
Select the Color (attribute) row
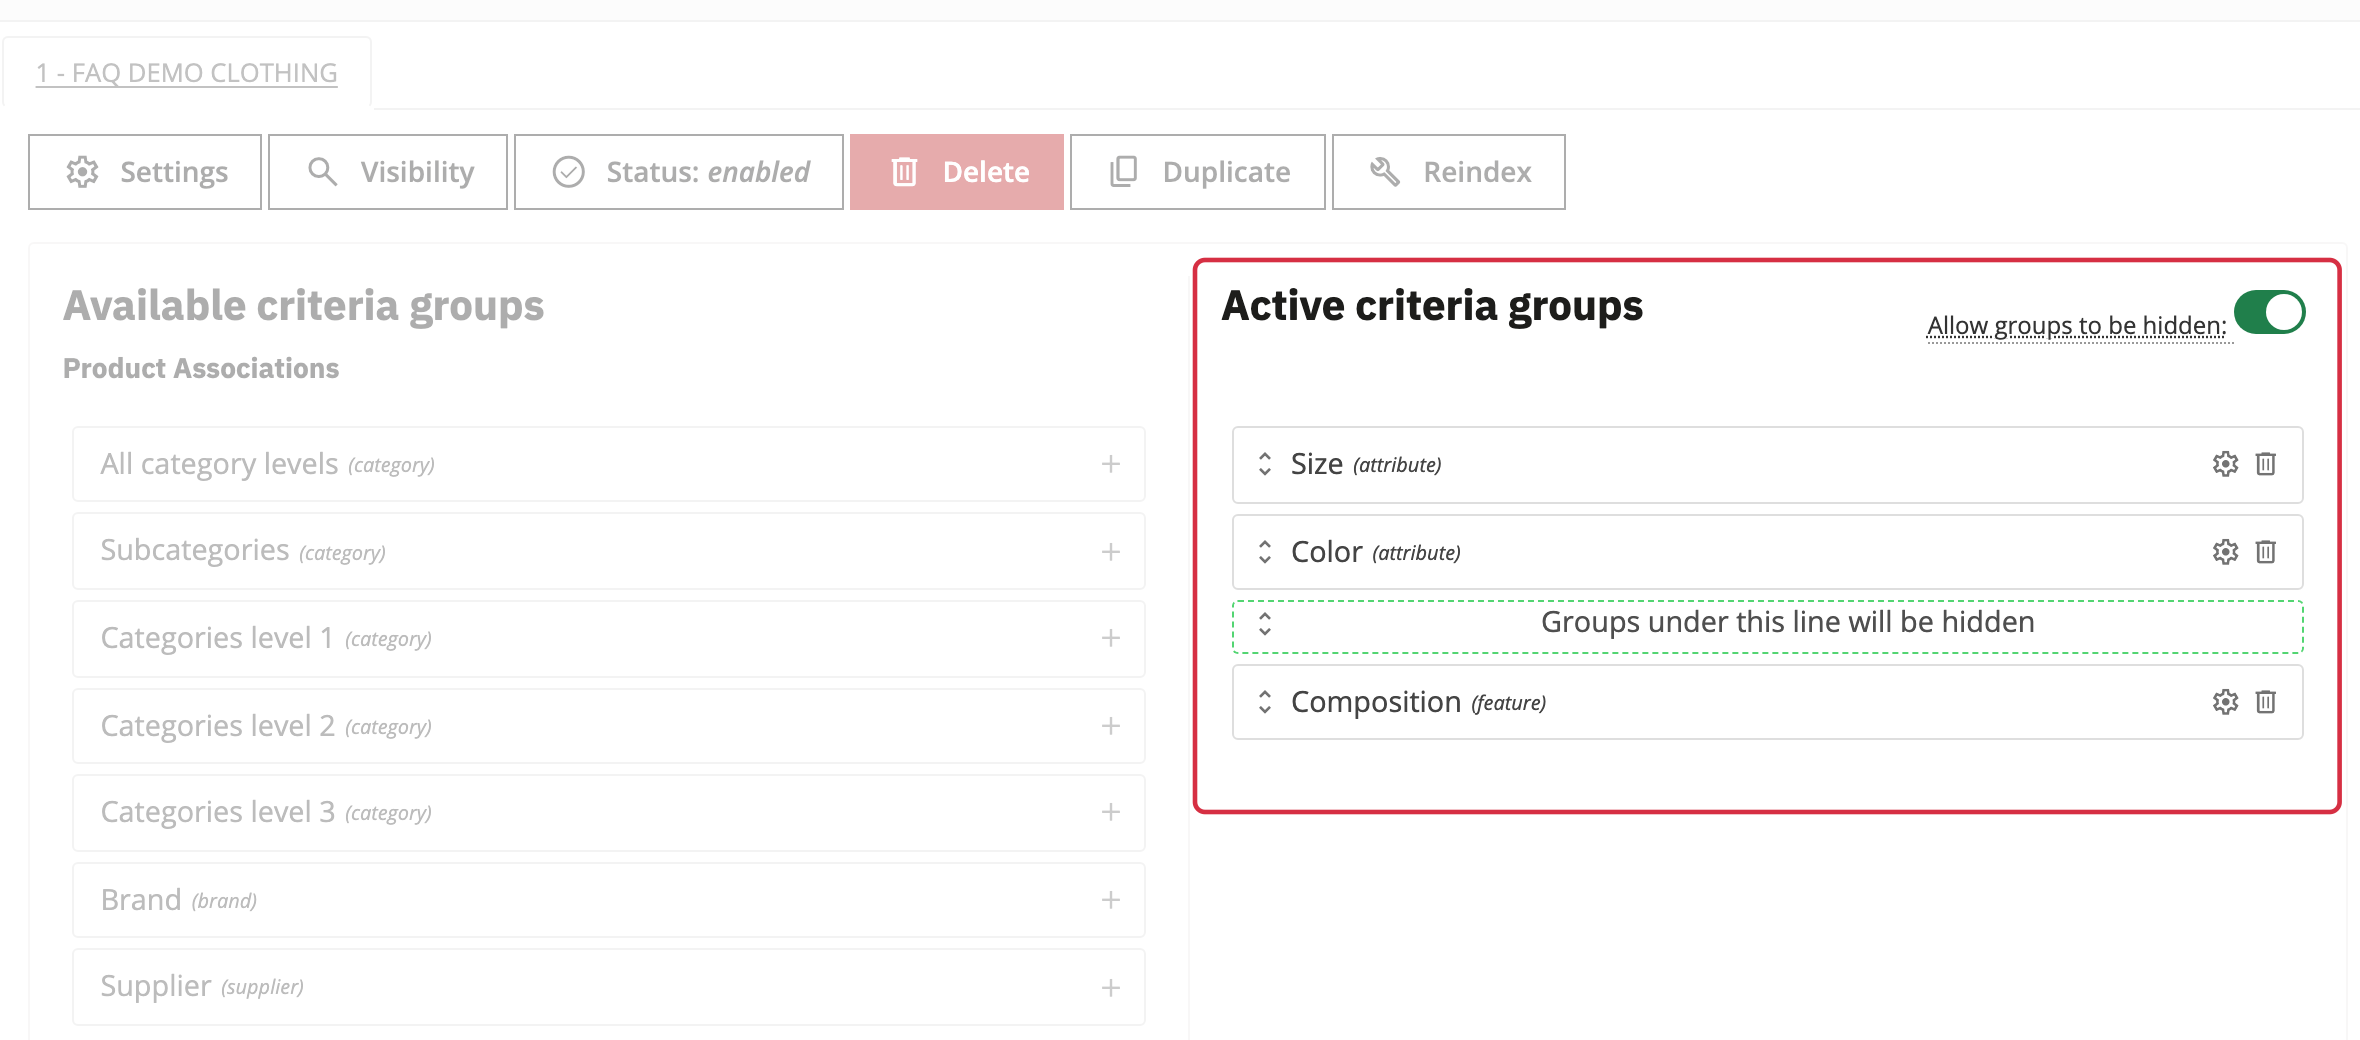pos(1768,552)
